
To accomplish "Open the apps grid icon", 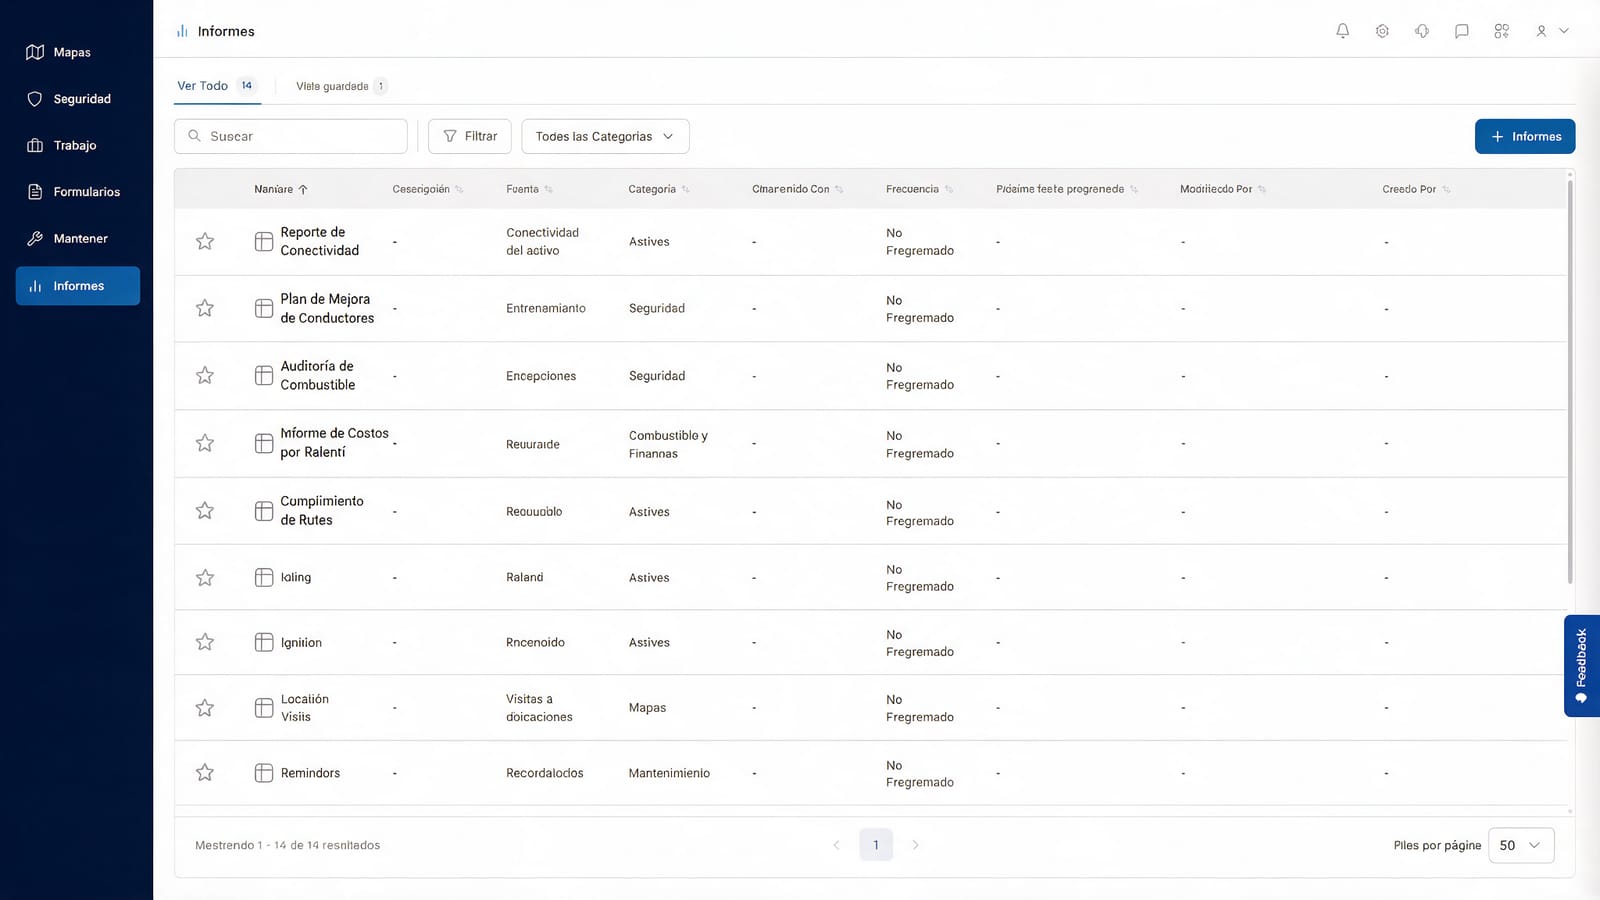I will (x=1501, y=31).
